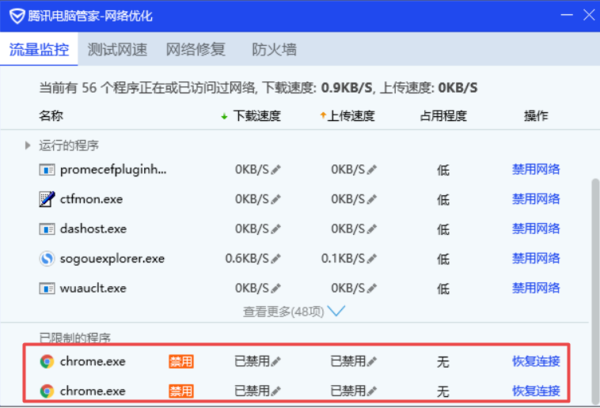This screenshot has width=600, height=408.
Task: Restore connection for second chrome.exe
Action: coord(536,391)
